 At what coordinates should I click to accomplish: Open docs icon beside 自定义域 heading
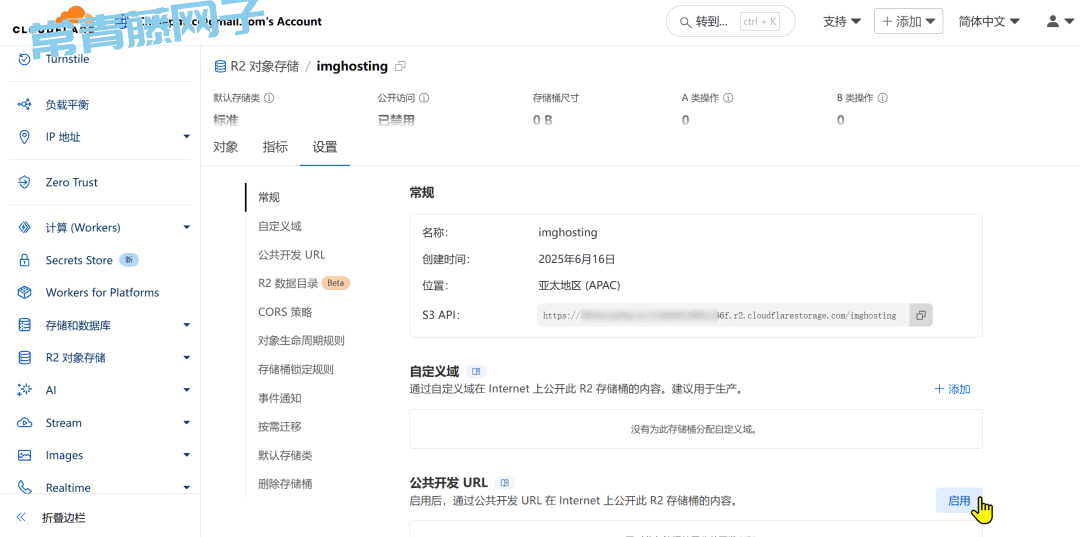(x=477, y=372)
